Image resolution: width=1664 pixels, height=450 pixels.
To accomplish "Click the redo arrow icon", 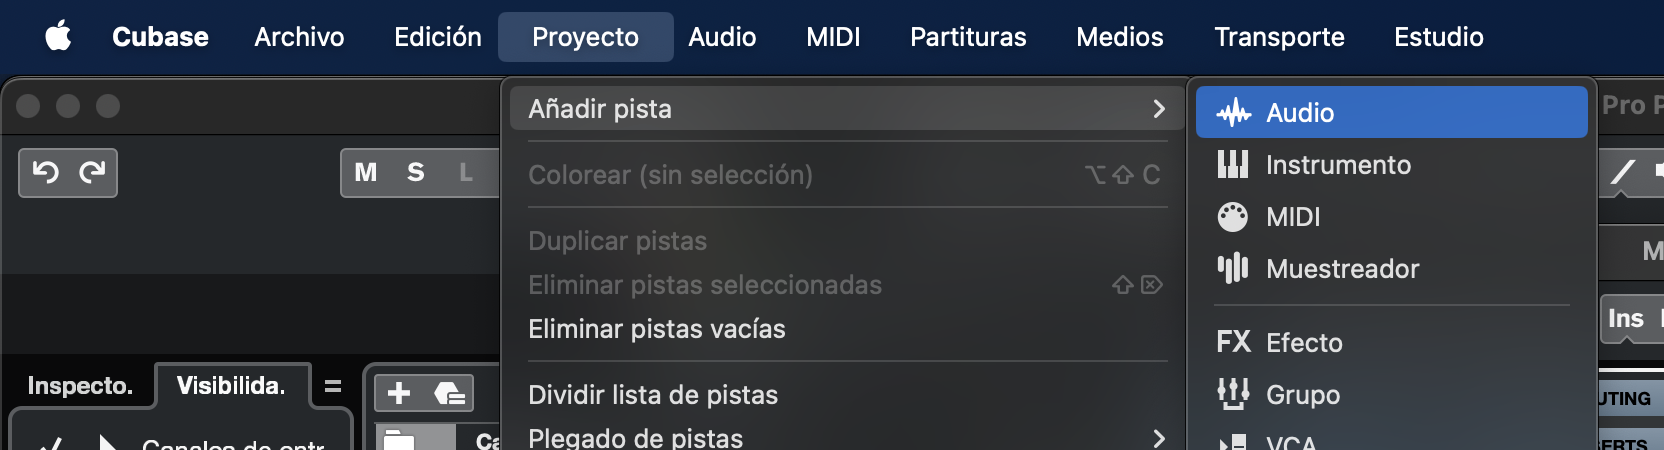I will click(92, 173).
